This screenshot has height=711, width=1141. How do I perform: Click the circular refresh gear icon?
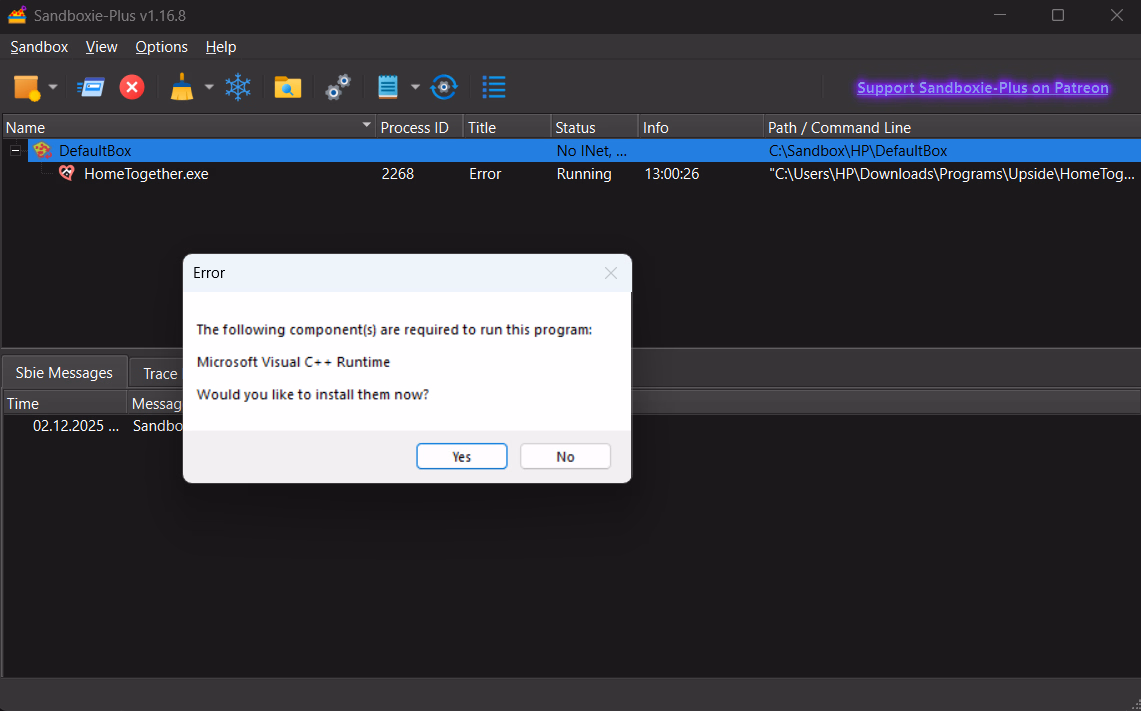(x=443, y=88)
